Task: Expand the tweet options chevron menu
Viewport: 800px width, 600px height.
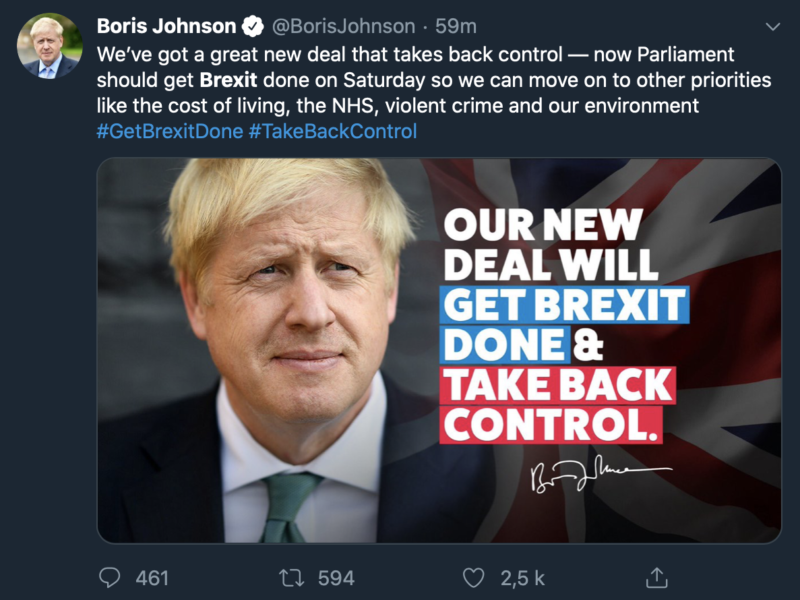Action: tap(772, 26)
